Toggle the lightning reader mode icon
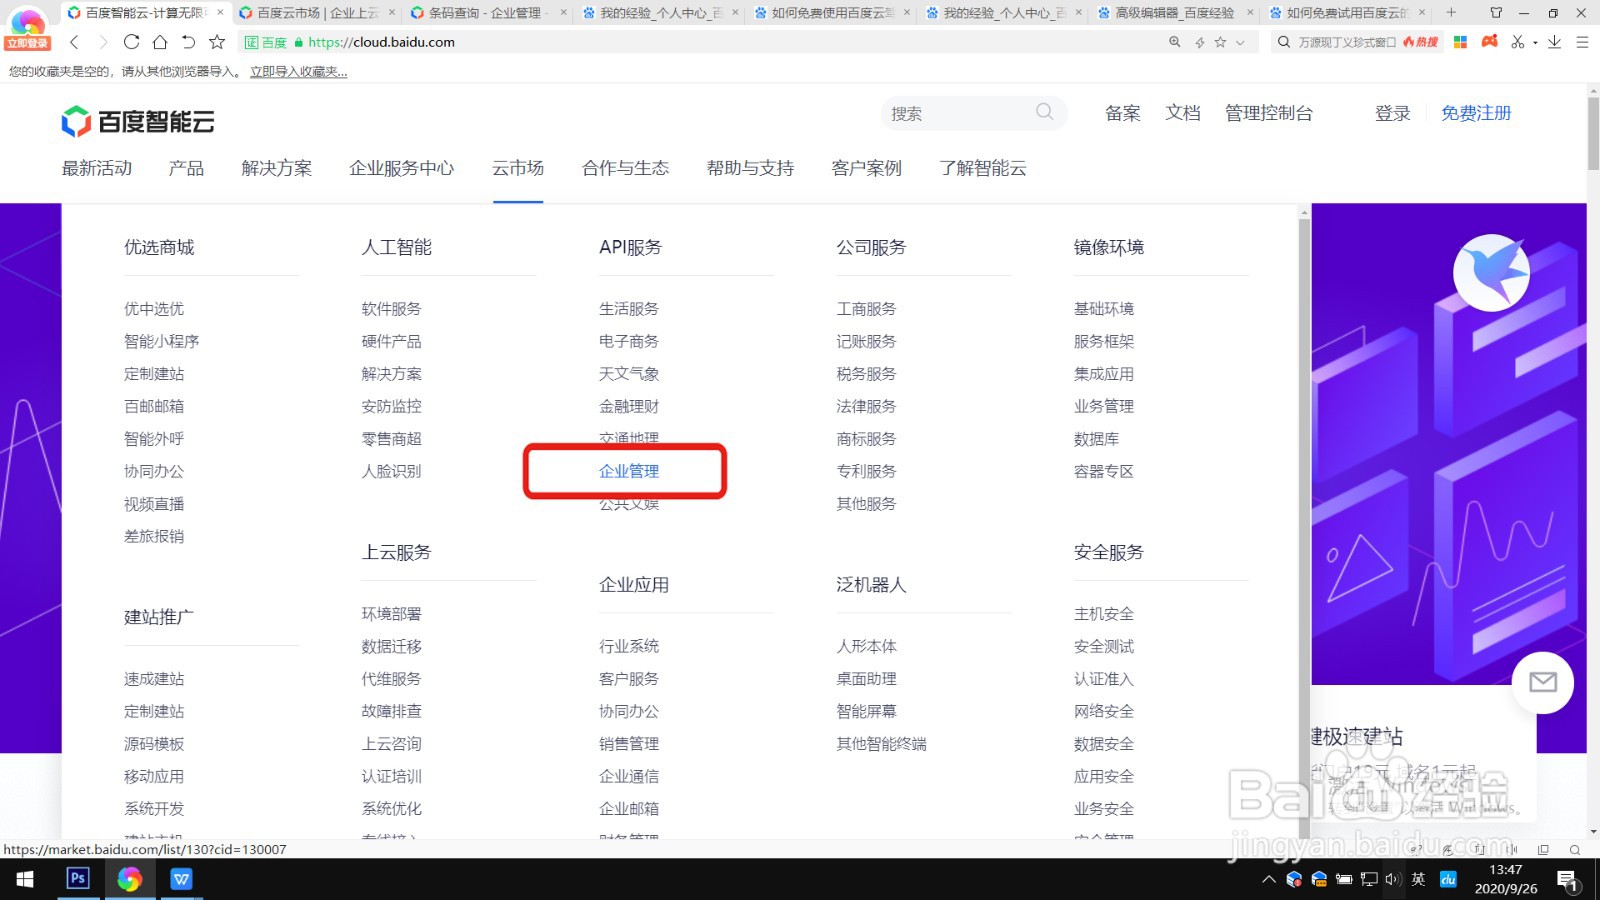This screenshot has width=1600, height=900. point(1199,42)
